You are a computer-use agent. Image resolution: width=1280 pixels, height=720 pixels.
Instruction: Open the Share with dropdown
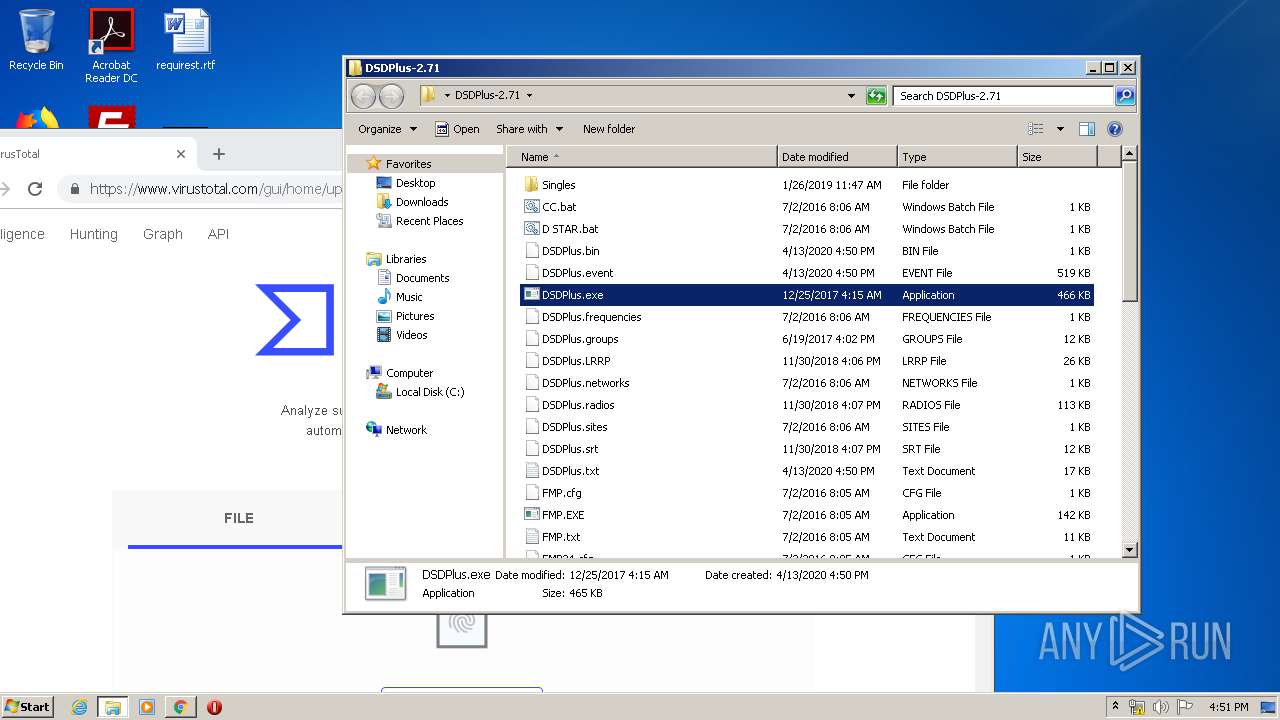pos(530,129)
